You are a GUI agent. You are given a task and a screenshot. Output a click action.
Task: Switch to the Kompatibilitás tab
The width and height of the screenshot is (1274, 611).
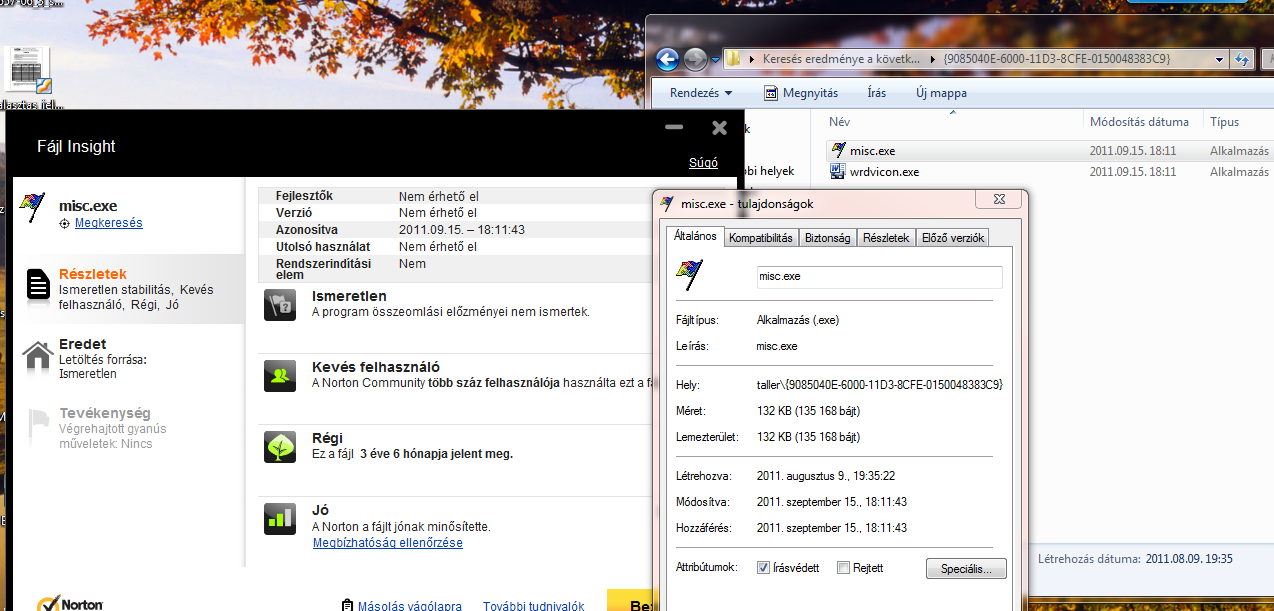(760, 238)
